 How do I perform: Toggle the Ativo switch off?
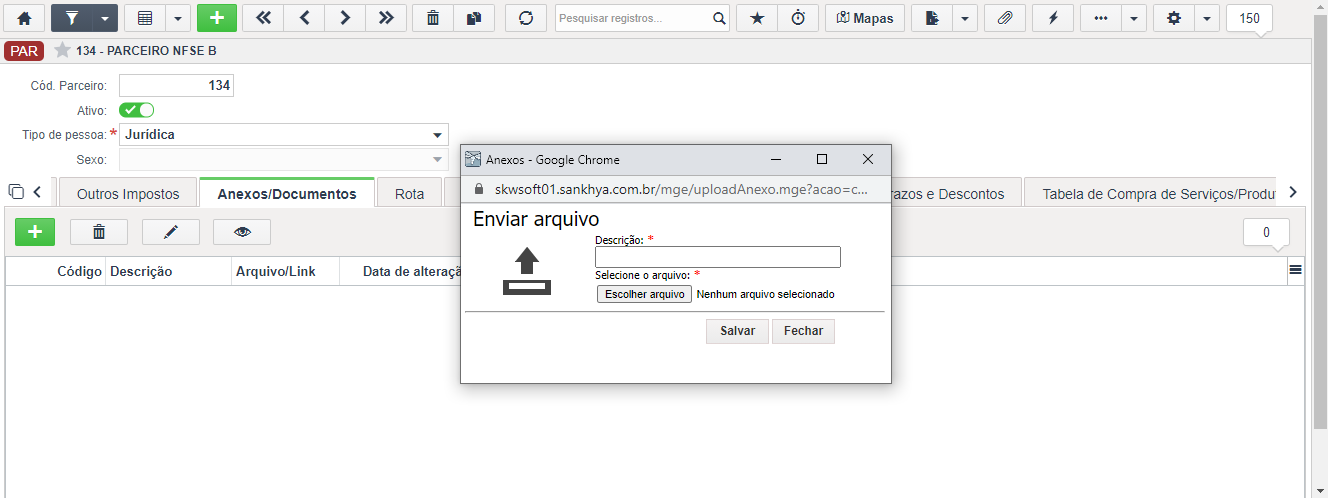coord(137,110)
